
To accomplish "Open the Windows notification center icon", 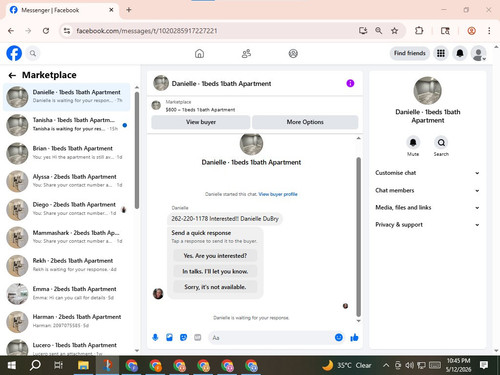I will pyautogui.click(x=484, y=366).
